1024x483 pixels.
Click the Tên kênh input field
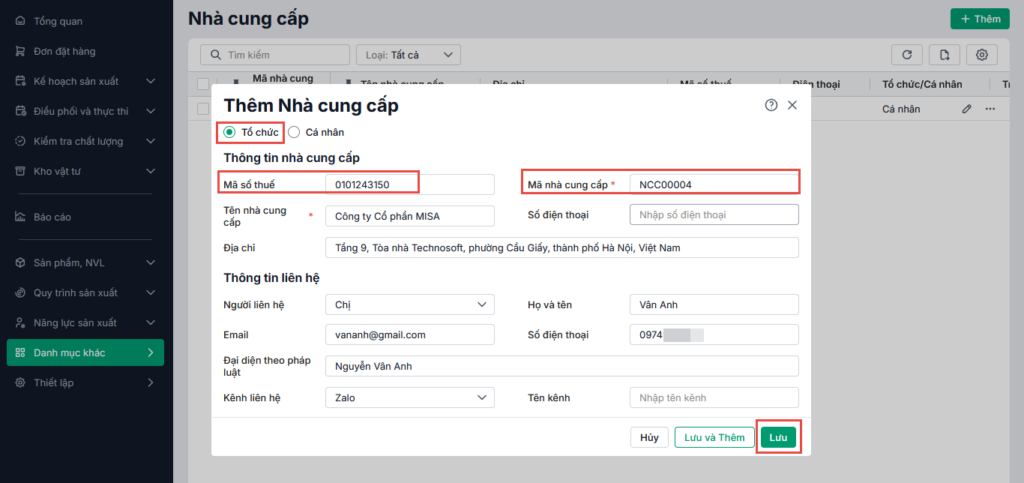pyautogui.click(x=714, y=397)
